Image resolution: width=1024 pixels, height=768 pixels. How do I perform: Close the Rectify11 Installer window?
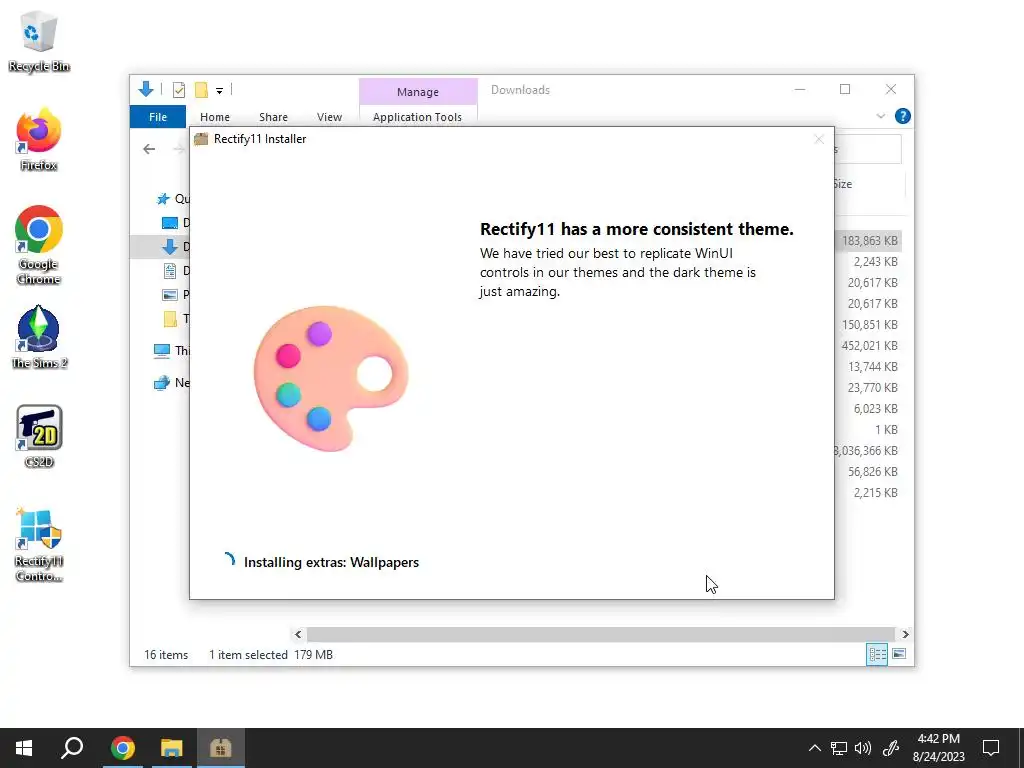(x=819, y=139)
